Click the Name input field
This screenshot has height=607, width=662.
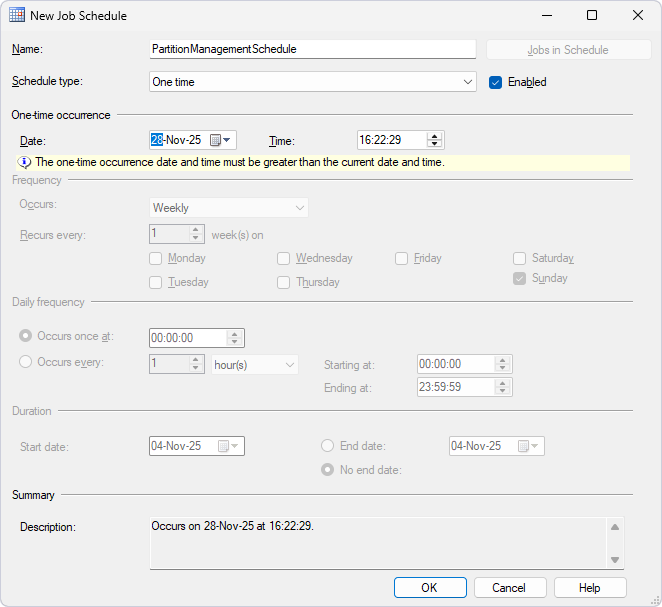312,49
